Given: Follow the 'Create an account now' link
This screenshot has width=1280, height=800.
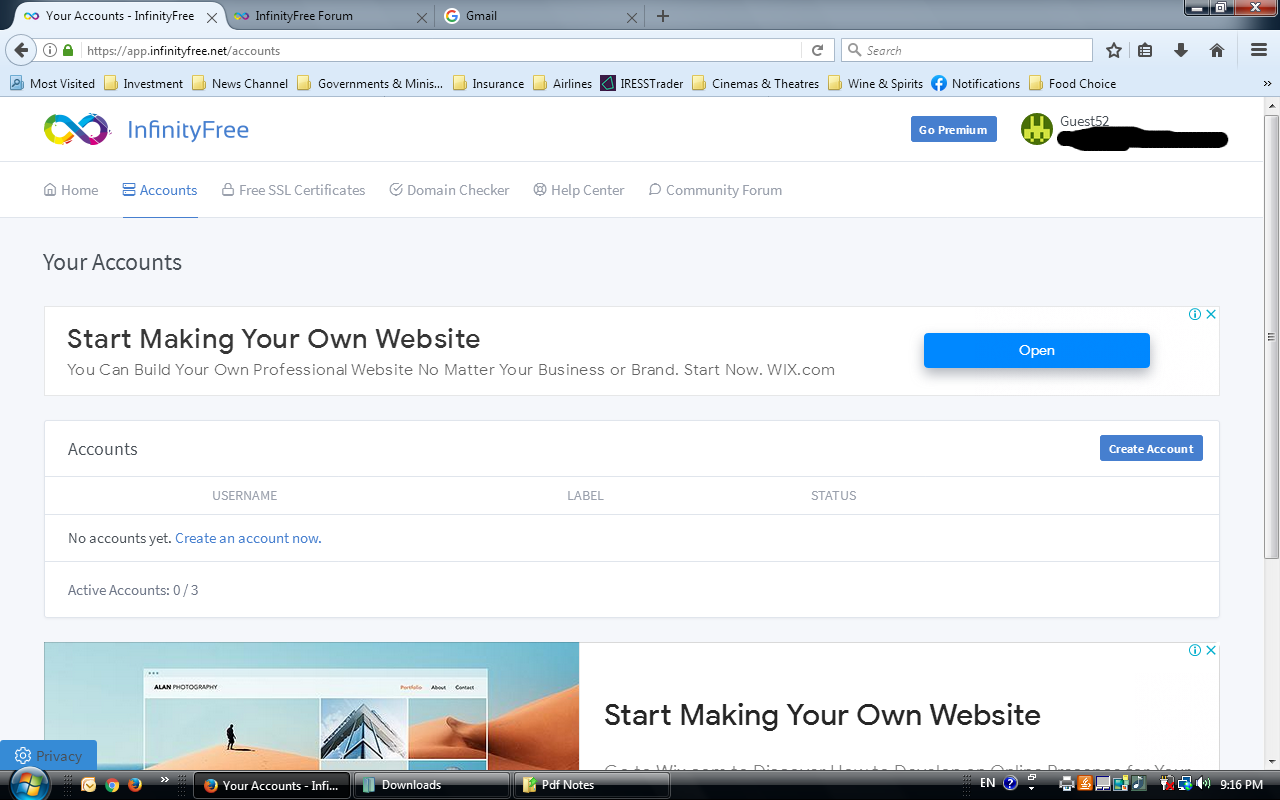Looking at the screenshot, I should (x=248, y=538).
